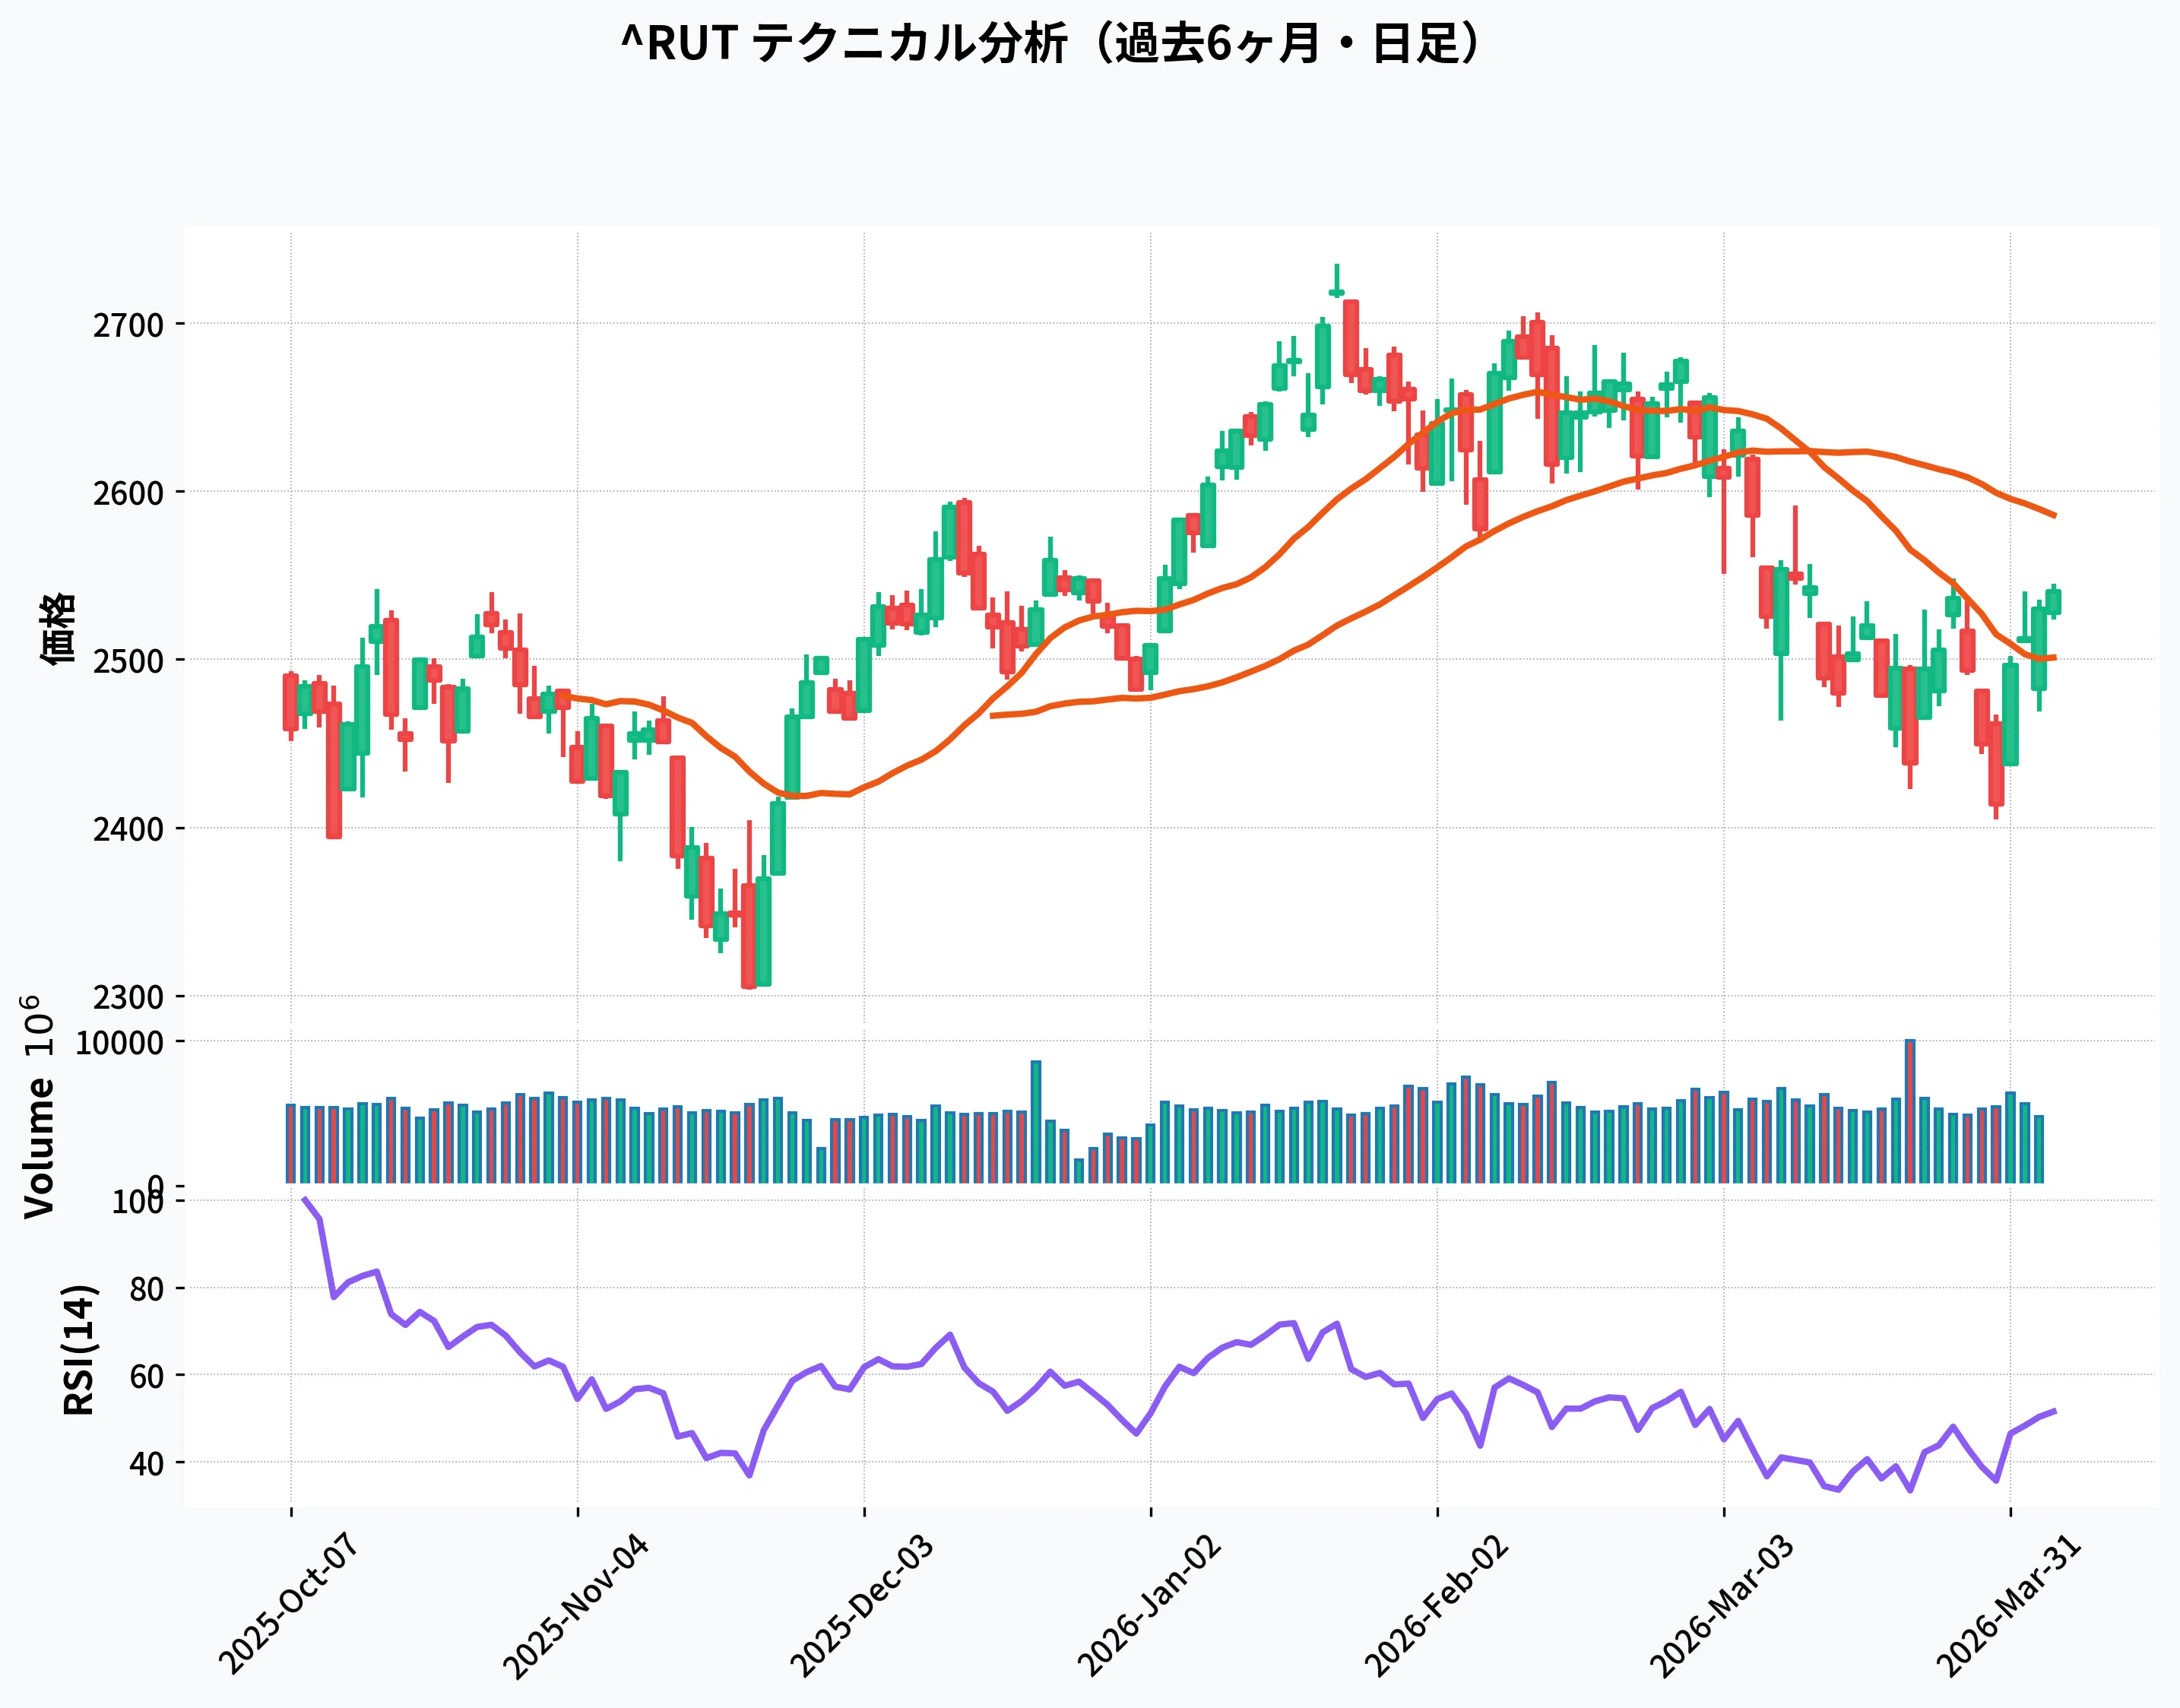Viewport: 2180px width, 1708px height.
Task: Click the Volume axis label
Action: point(40,1147)
